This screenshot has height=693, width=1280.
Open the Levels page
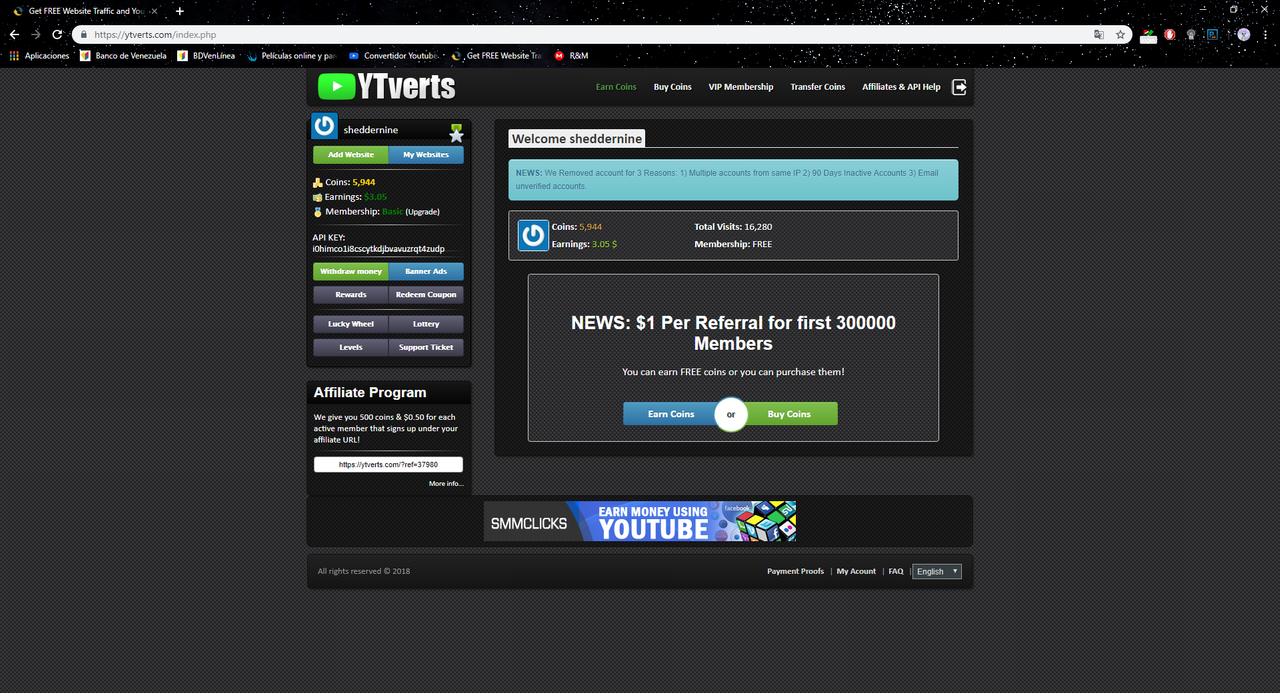351,347
